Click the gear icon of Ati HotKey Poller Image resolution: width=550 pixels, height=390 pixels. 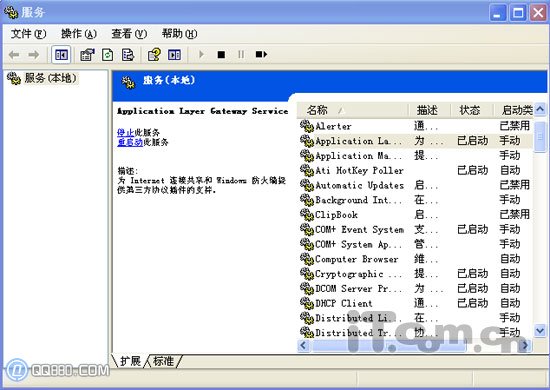click(x=307, y=170)
